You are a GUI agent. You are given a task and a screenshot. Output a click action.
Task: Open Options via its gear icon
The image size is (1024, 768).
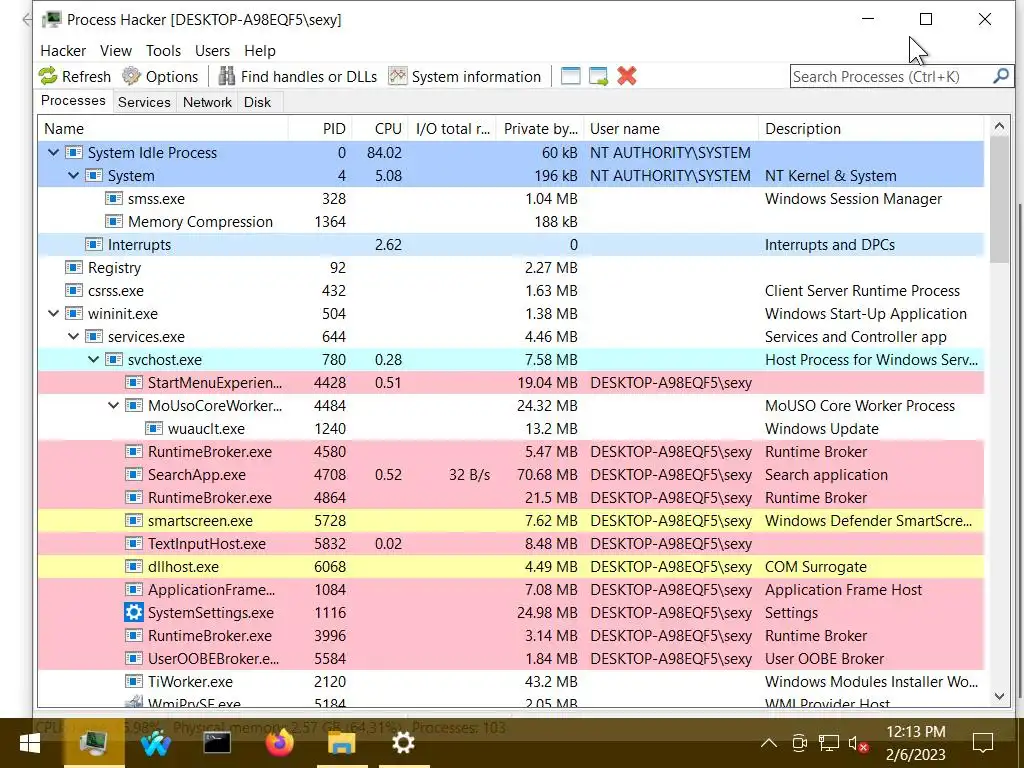click(x=131, y=76)
